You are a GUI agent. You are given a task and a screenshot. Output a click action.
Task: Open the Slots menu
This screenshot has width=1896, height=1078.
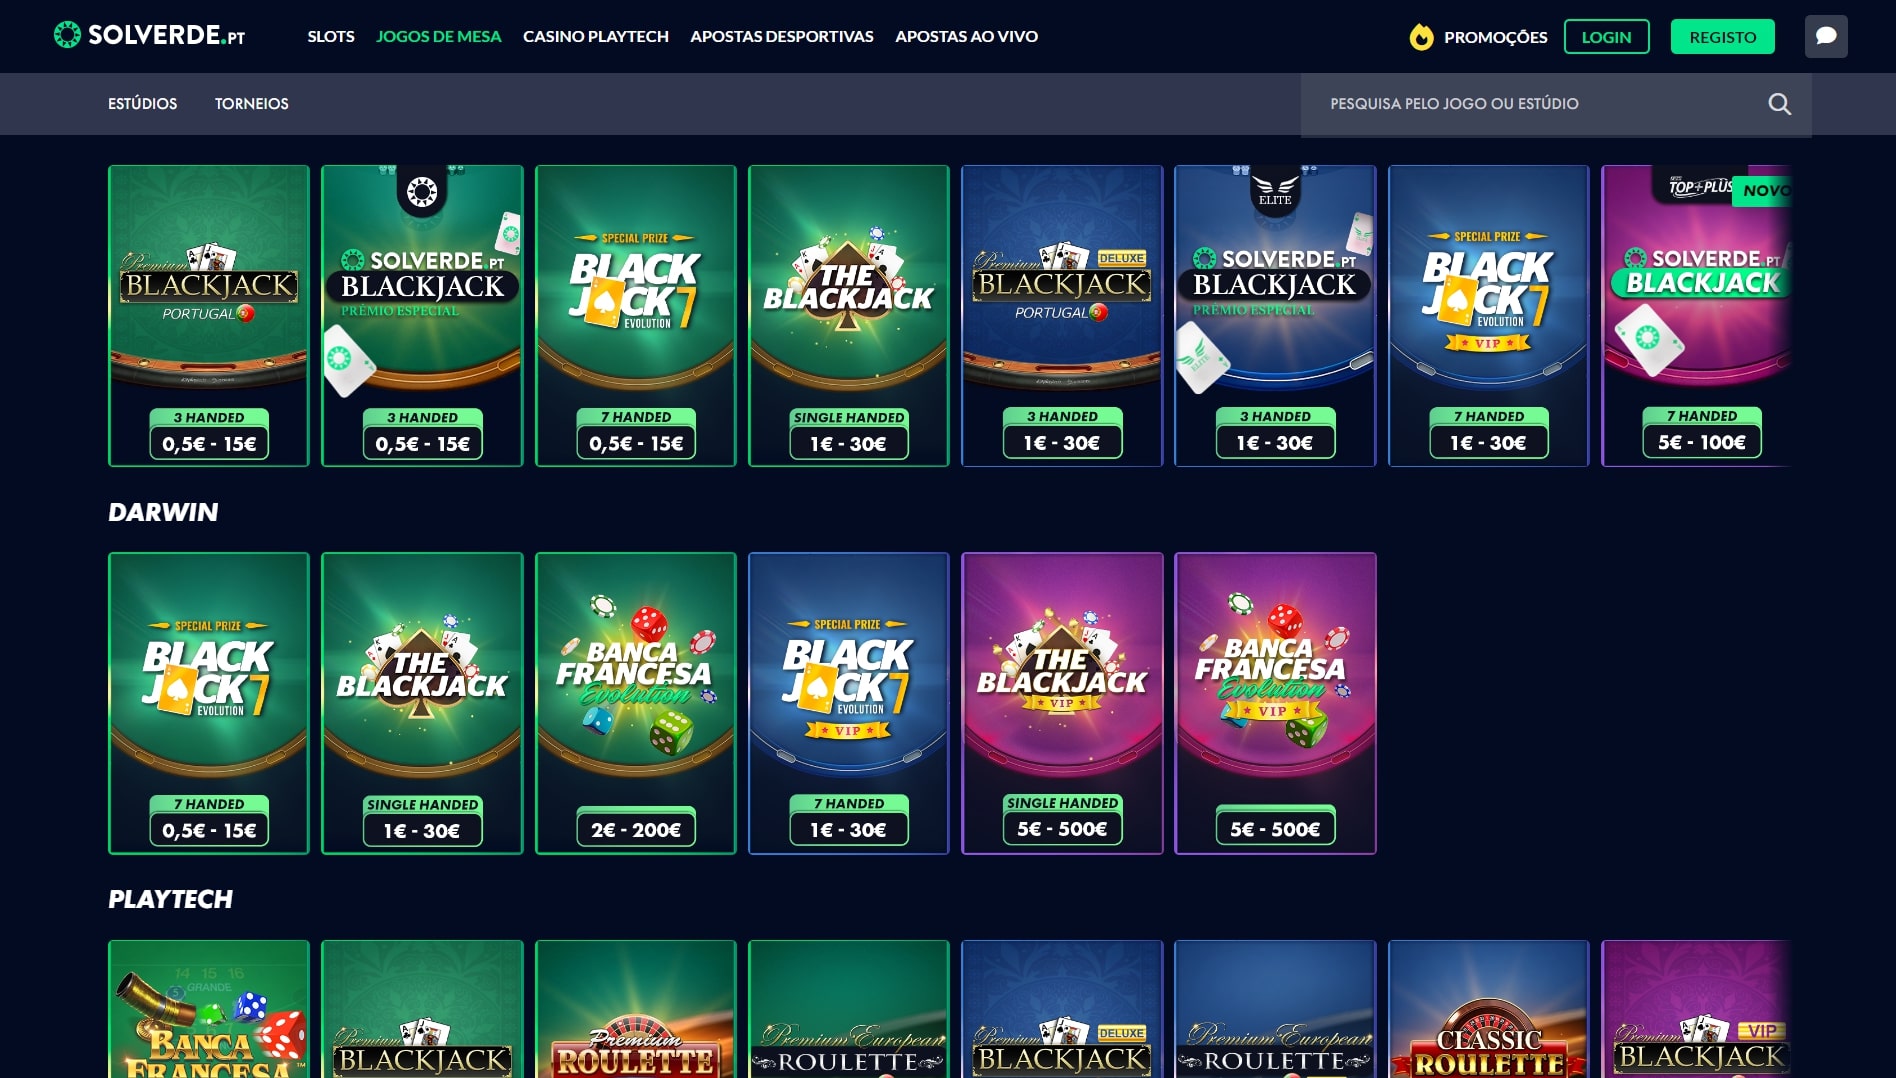tap(331, 36)
